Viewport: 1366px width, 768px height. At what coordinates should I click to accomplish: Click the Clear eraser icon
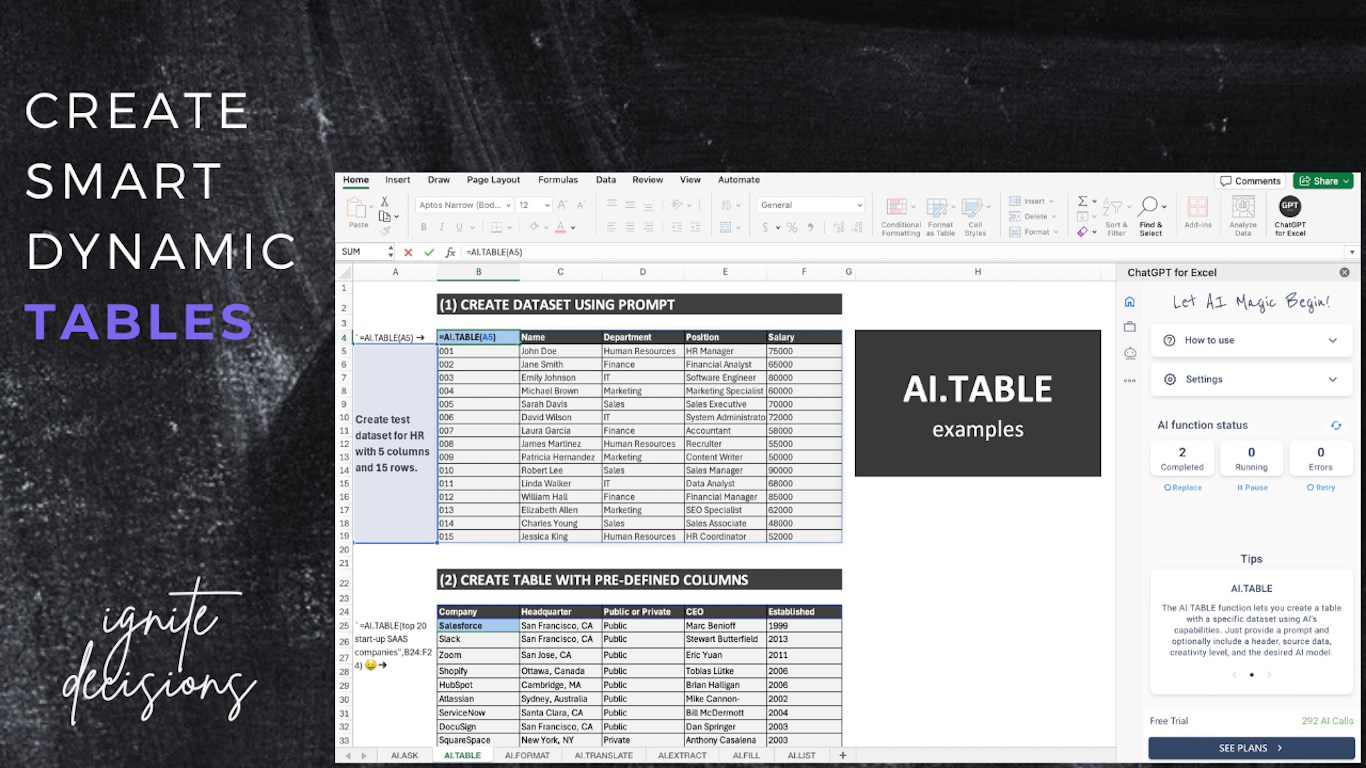(1082, 232)
